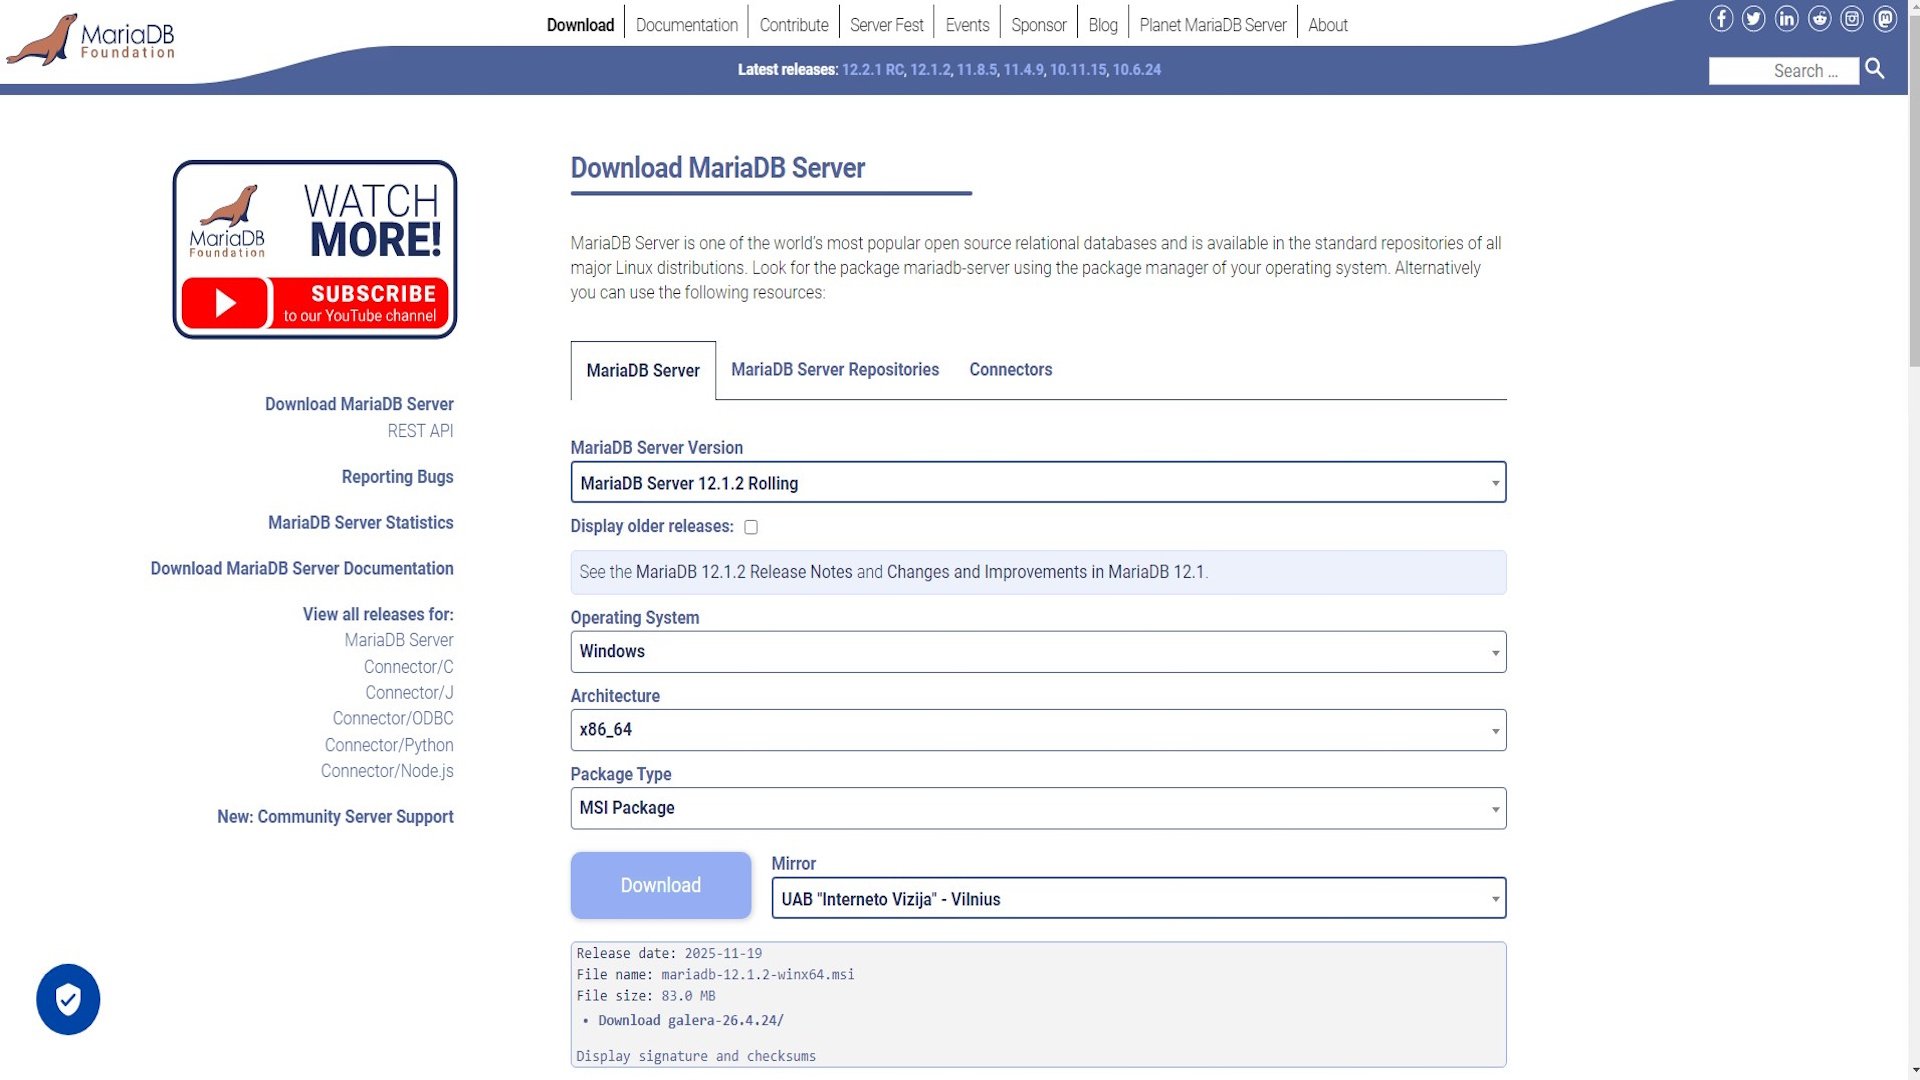Click the magnifying glass search icon
The width and height of the screenshot is (1920, 1080).
pyautogui.click(x=1875, y=69)
